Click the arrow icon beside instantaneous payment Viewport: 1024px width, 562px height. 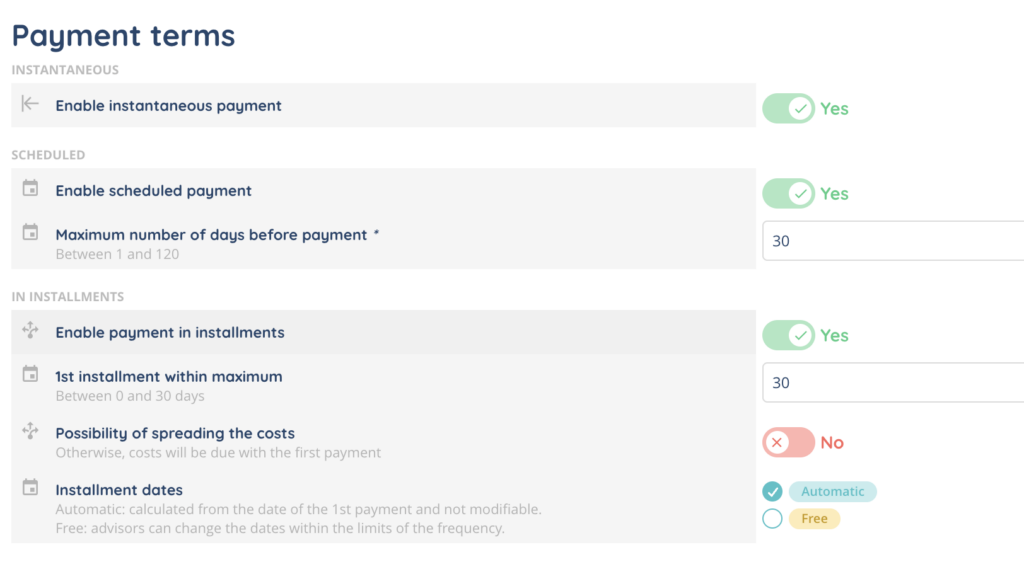30,104
